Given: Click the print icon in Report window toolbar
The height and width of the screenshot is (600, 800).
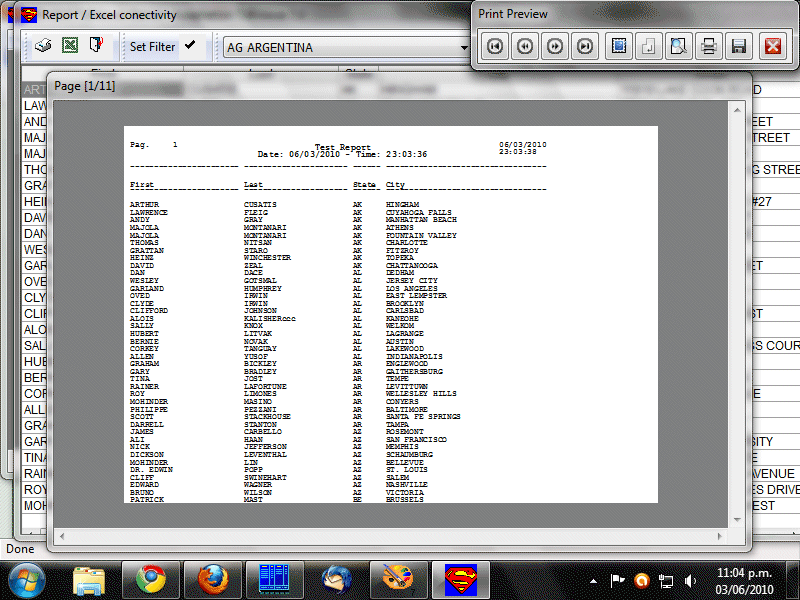Looking at the screenshot, I should pos(44,46).
